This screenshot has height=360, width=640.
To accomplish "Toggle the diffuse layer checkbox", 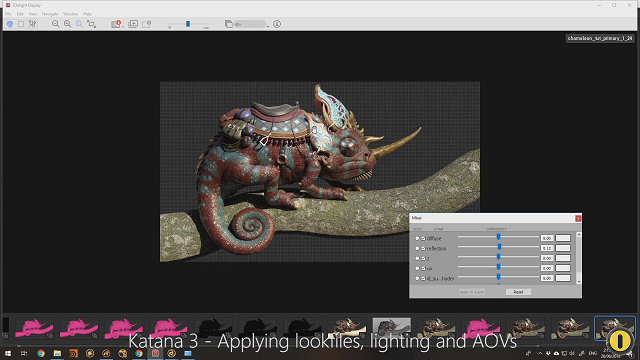I will click(423, 238).
